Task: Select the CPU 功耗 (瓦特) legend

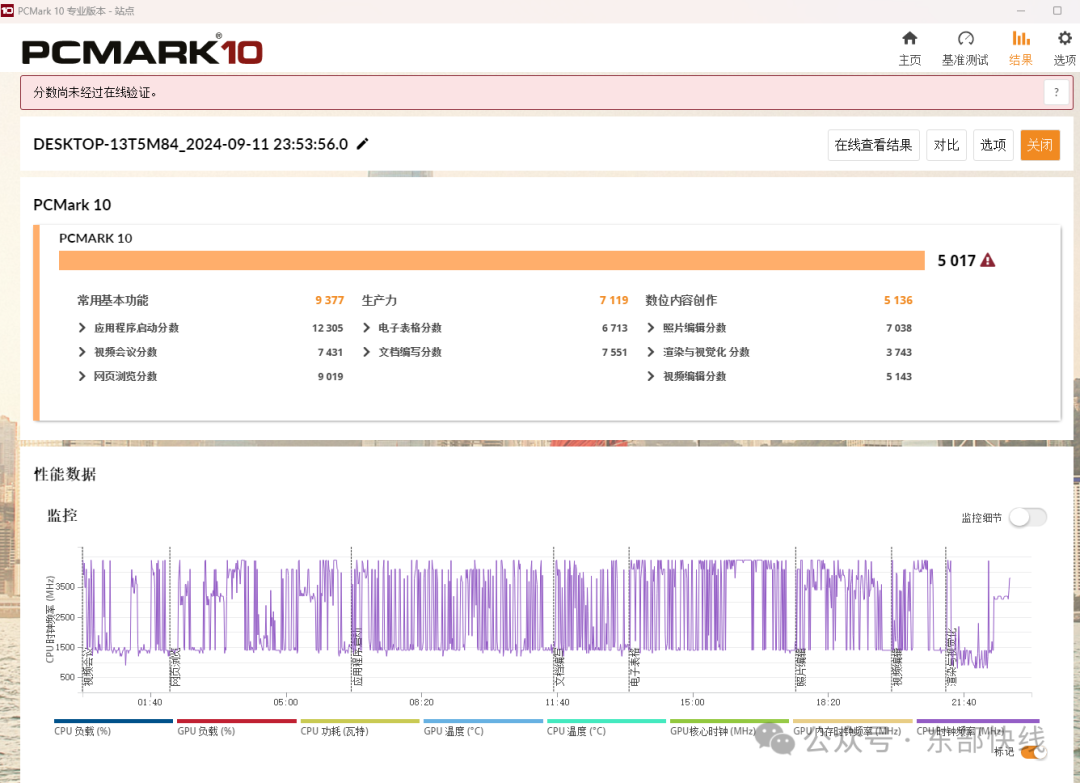Action: pos(360,727)
